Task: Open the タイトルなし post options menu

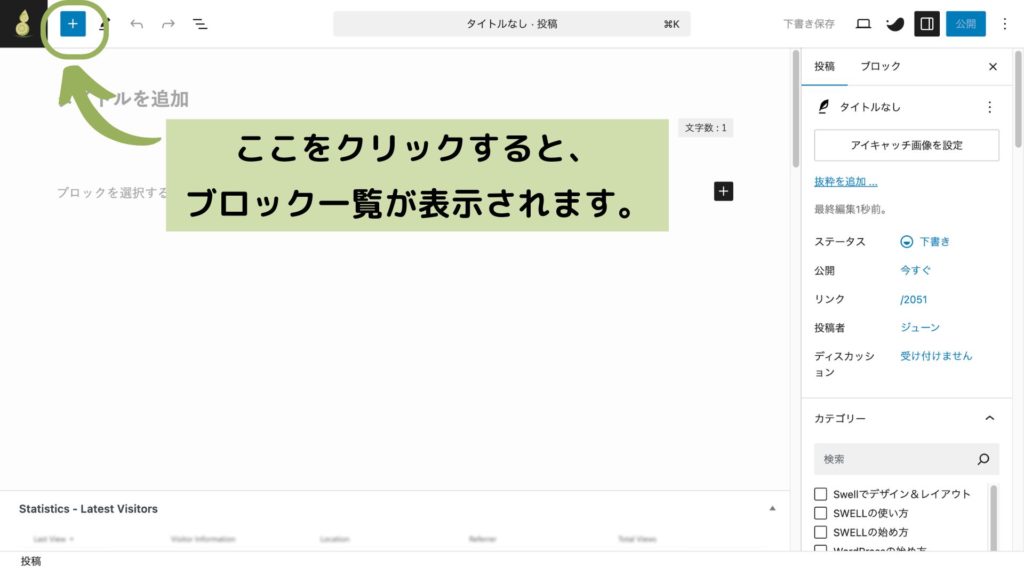Action: (x=990, y=106)
